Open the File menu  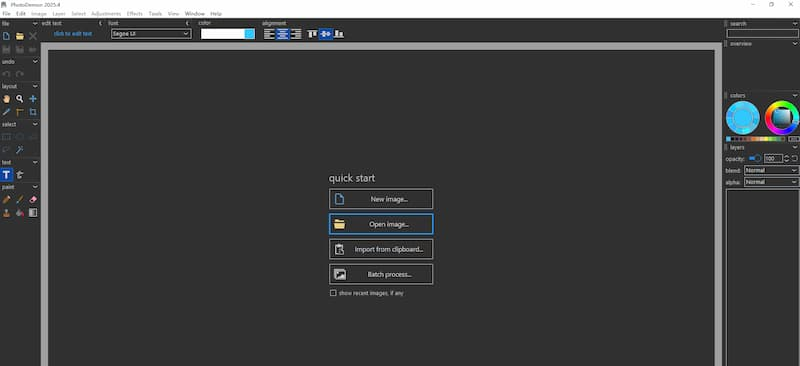[6, 14]
